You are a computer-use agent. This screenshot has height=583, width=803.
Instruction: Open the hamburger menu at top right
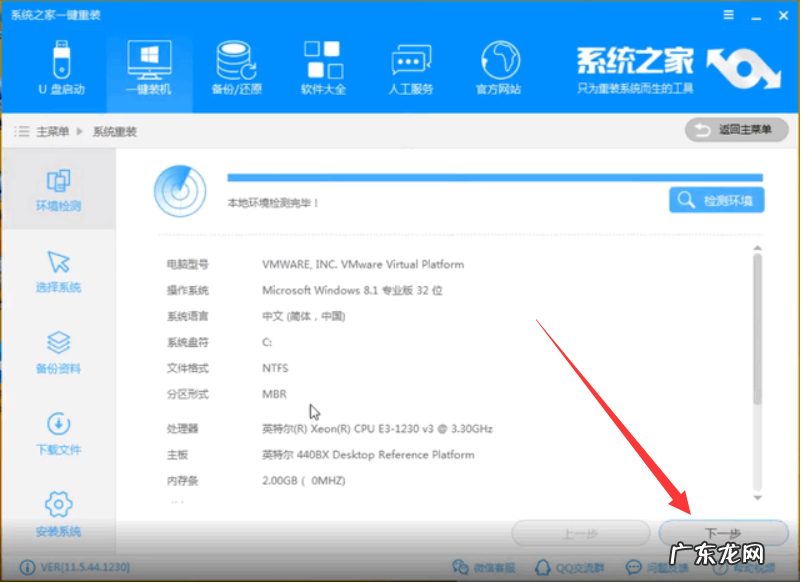[x=727, y=15]
